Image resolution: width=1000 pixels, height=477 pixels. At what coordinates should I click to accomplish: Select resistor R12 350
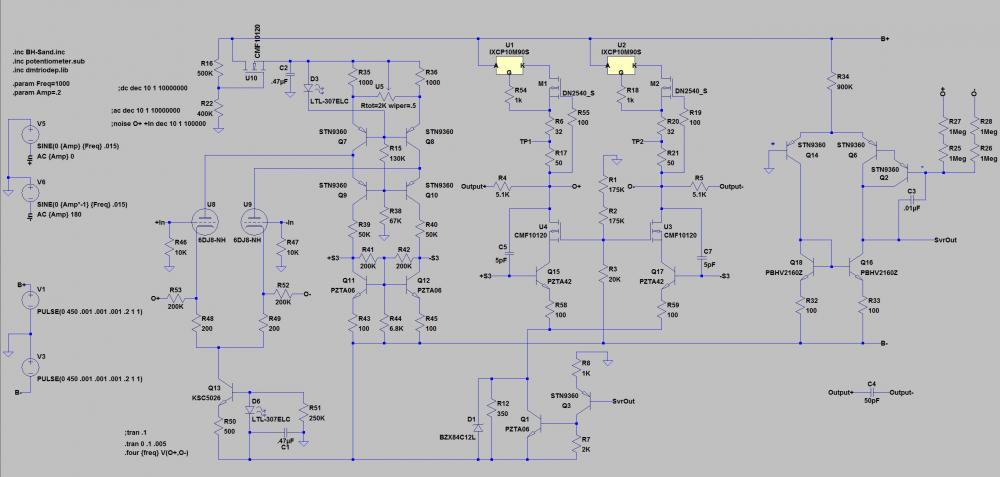492,408
